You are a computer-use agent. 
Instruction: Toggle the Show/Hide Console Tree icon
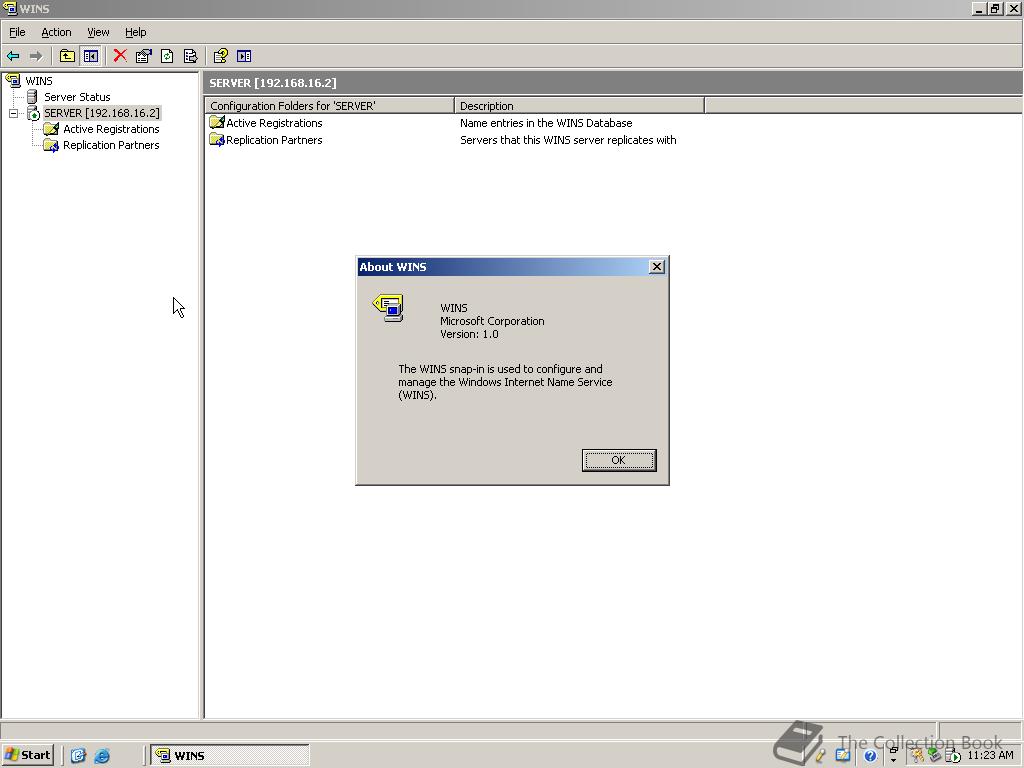pyautogui.click(x=90, y=56)
